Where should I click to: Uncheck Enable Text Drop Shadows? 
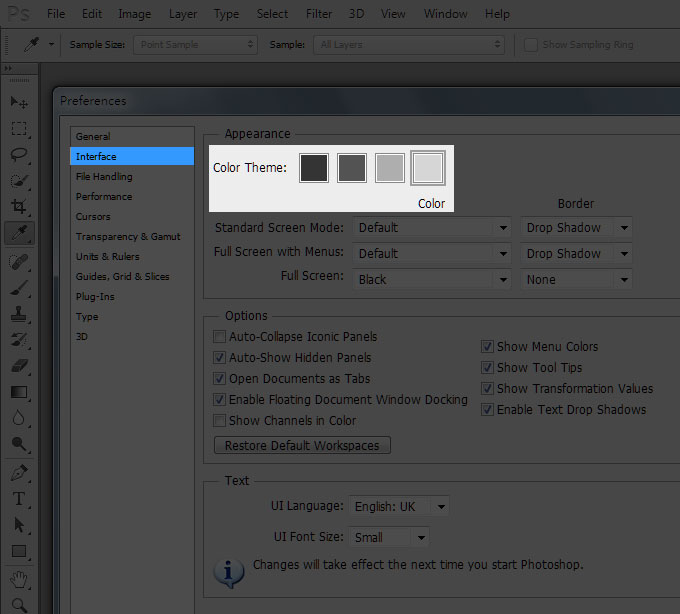click(x=487, y=409)
